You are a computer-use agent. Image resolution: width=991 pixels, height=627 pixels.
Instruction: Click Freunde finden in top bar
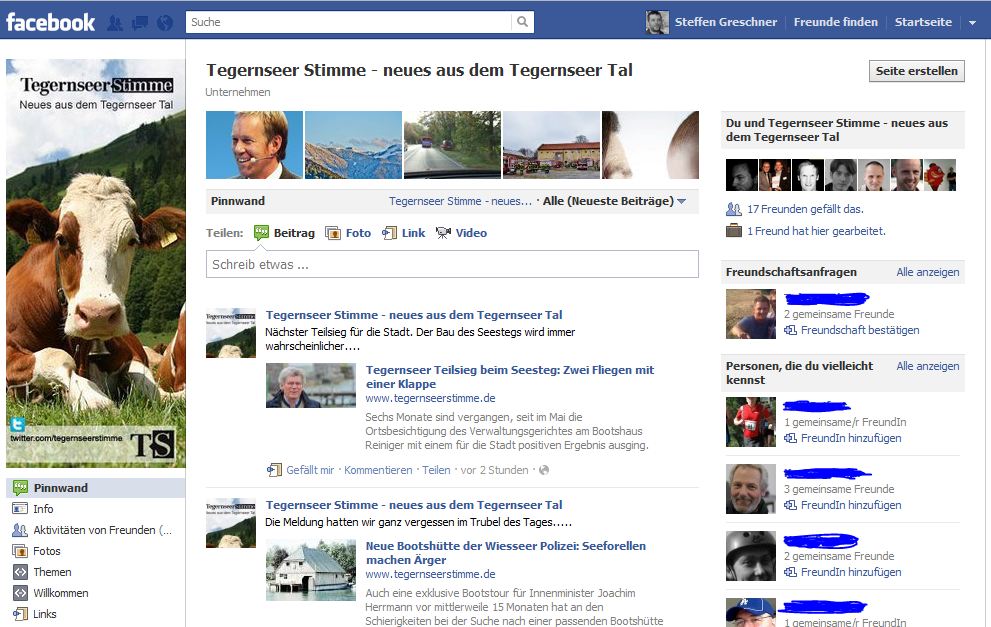[836, 22]
